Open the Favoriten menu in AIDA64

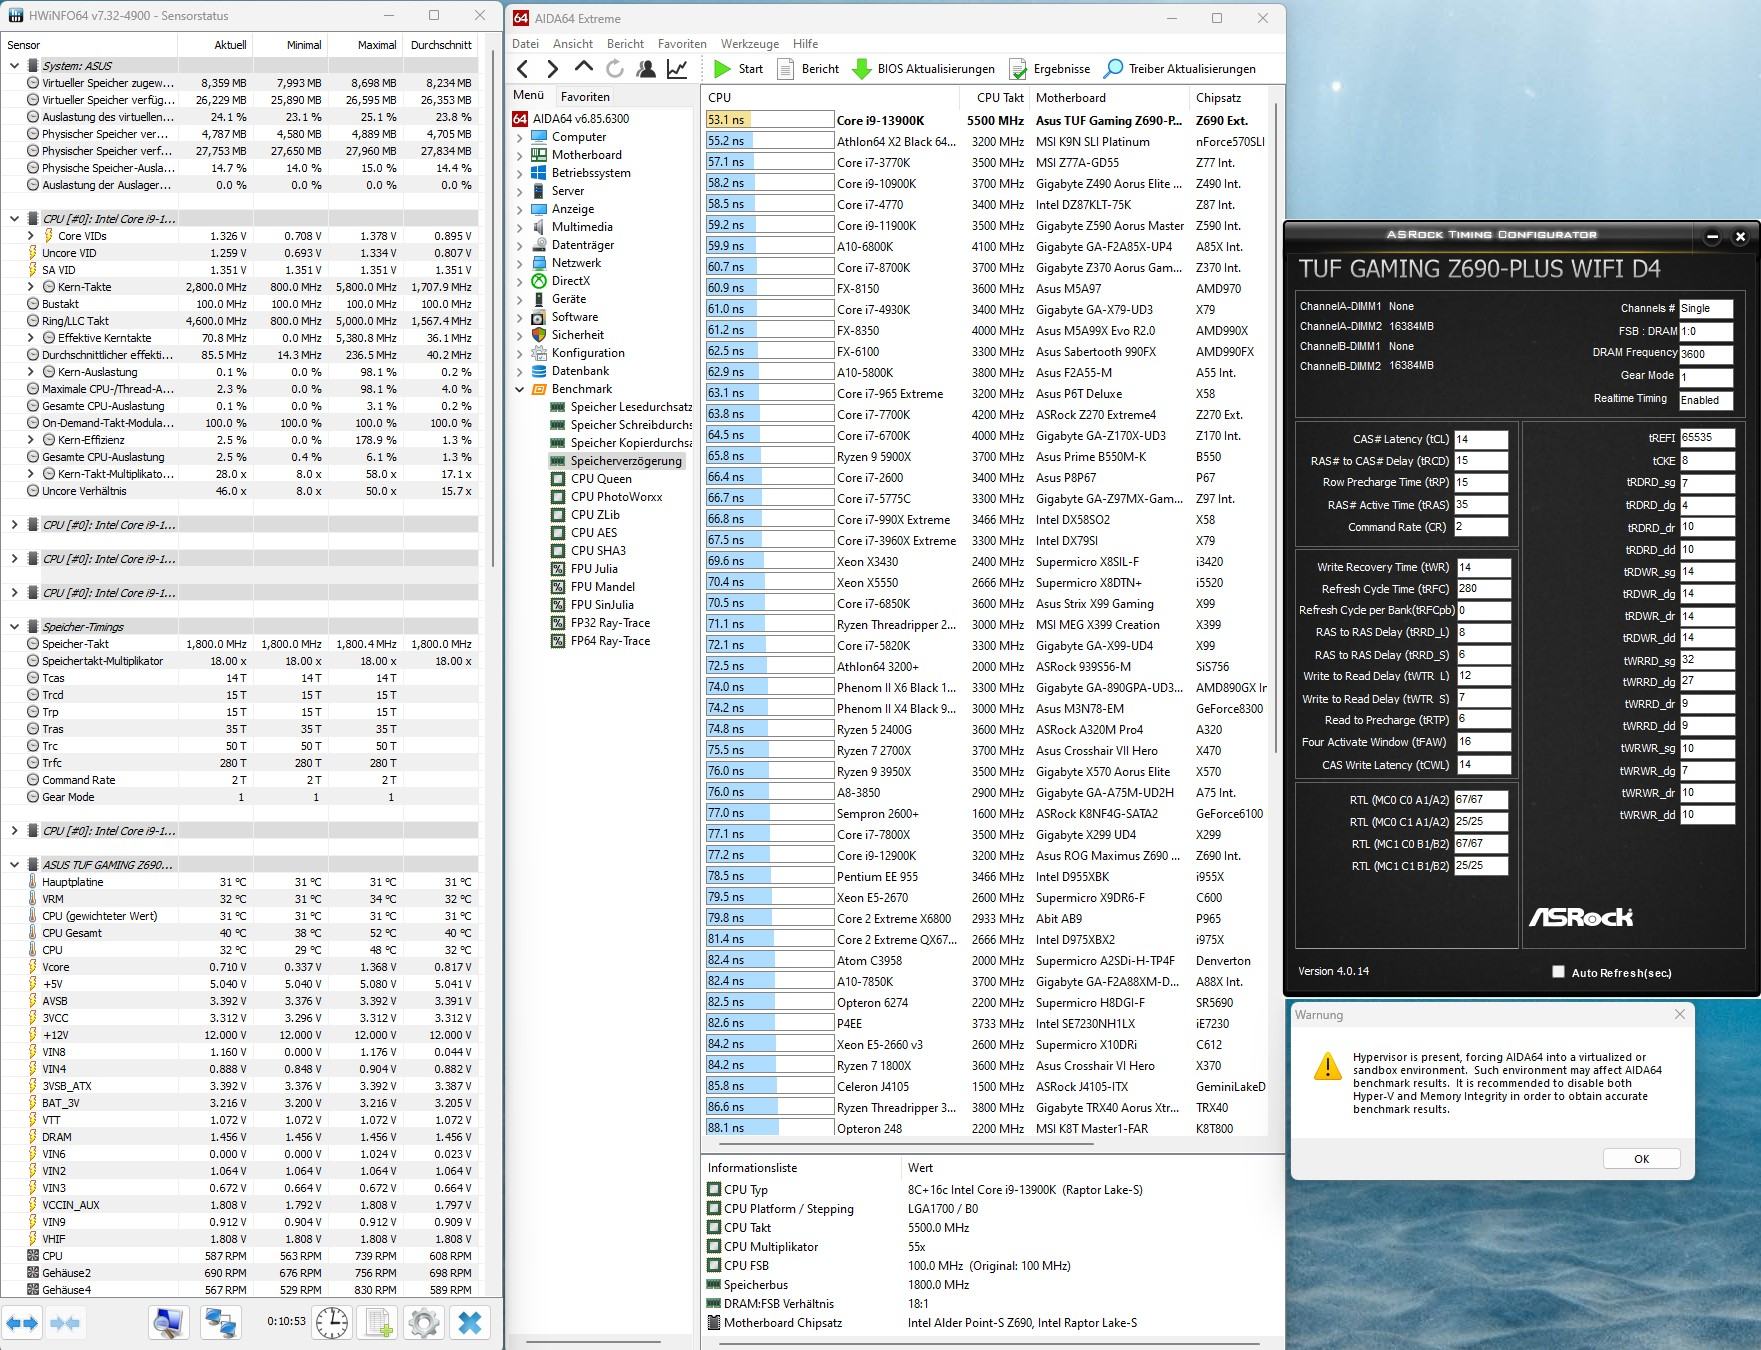pyautogui.click(x=682, y=44)
